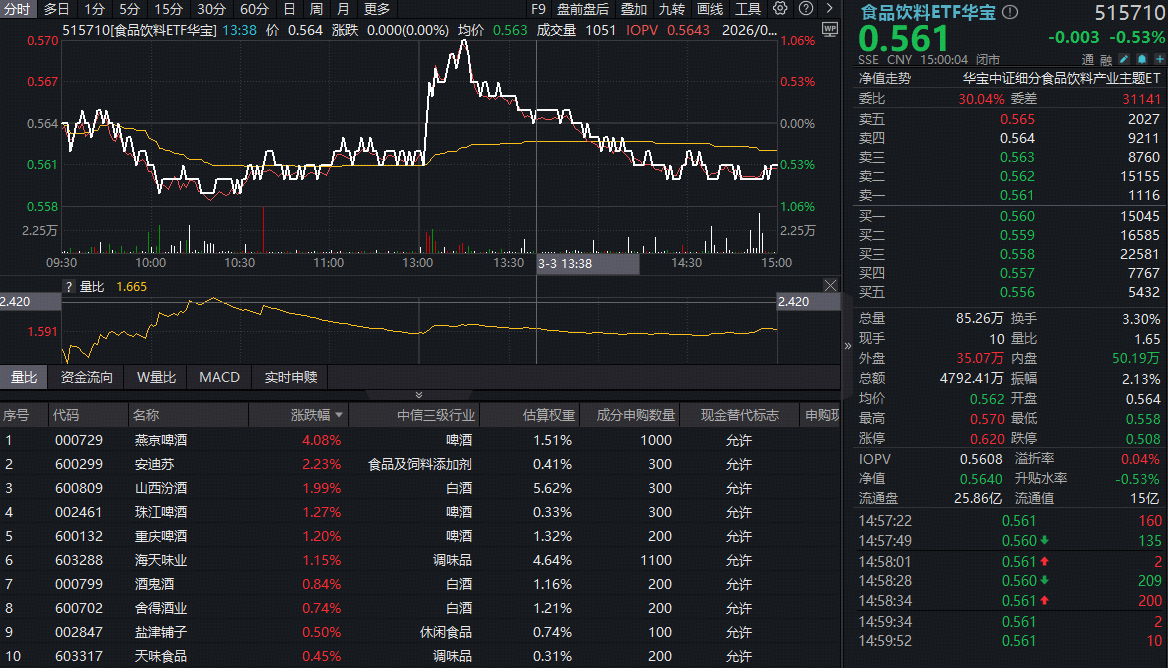This screenshot has width=1168, height=668.
Task: Select the 资金流向 tab
Action: [x=87, y=377]
